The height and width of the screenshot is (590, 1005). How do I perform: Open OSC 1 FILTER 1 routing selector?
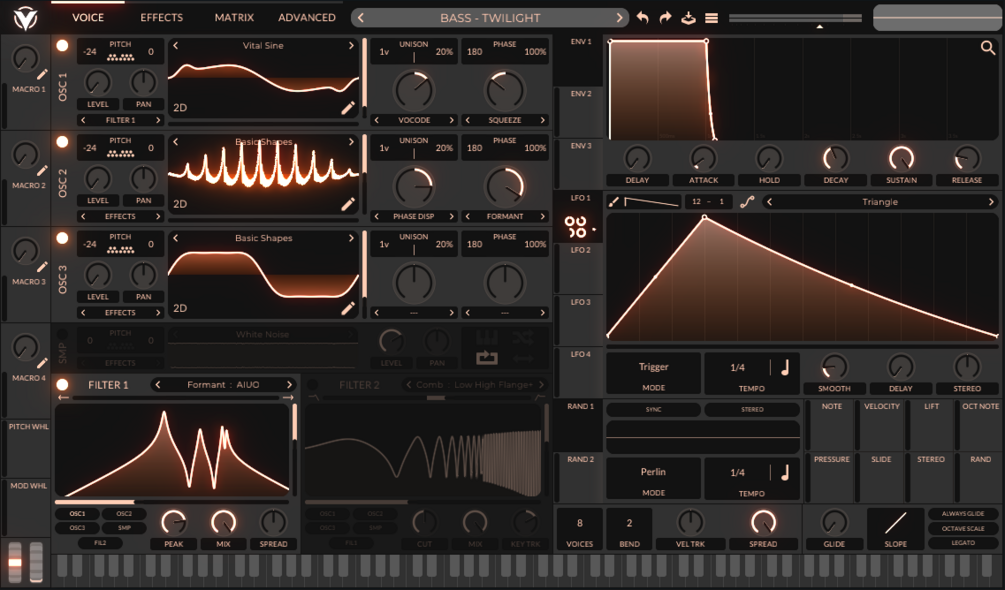120,120
